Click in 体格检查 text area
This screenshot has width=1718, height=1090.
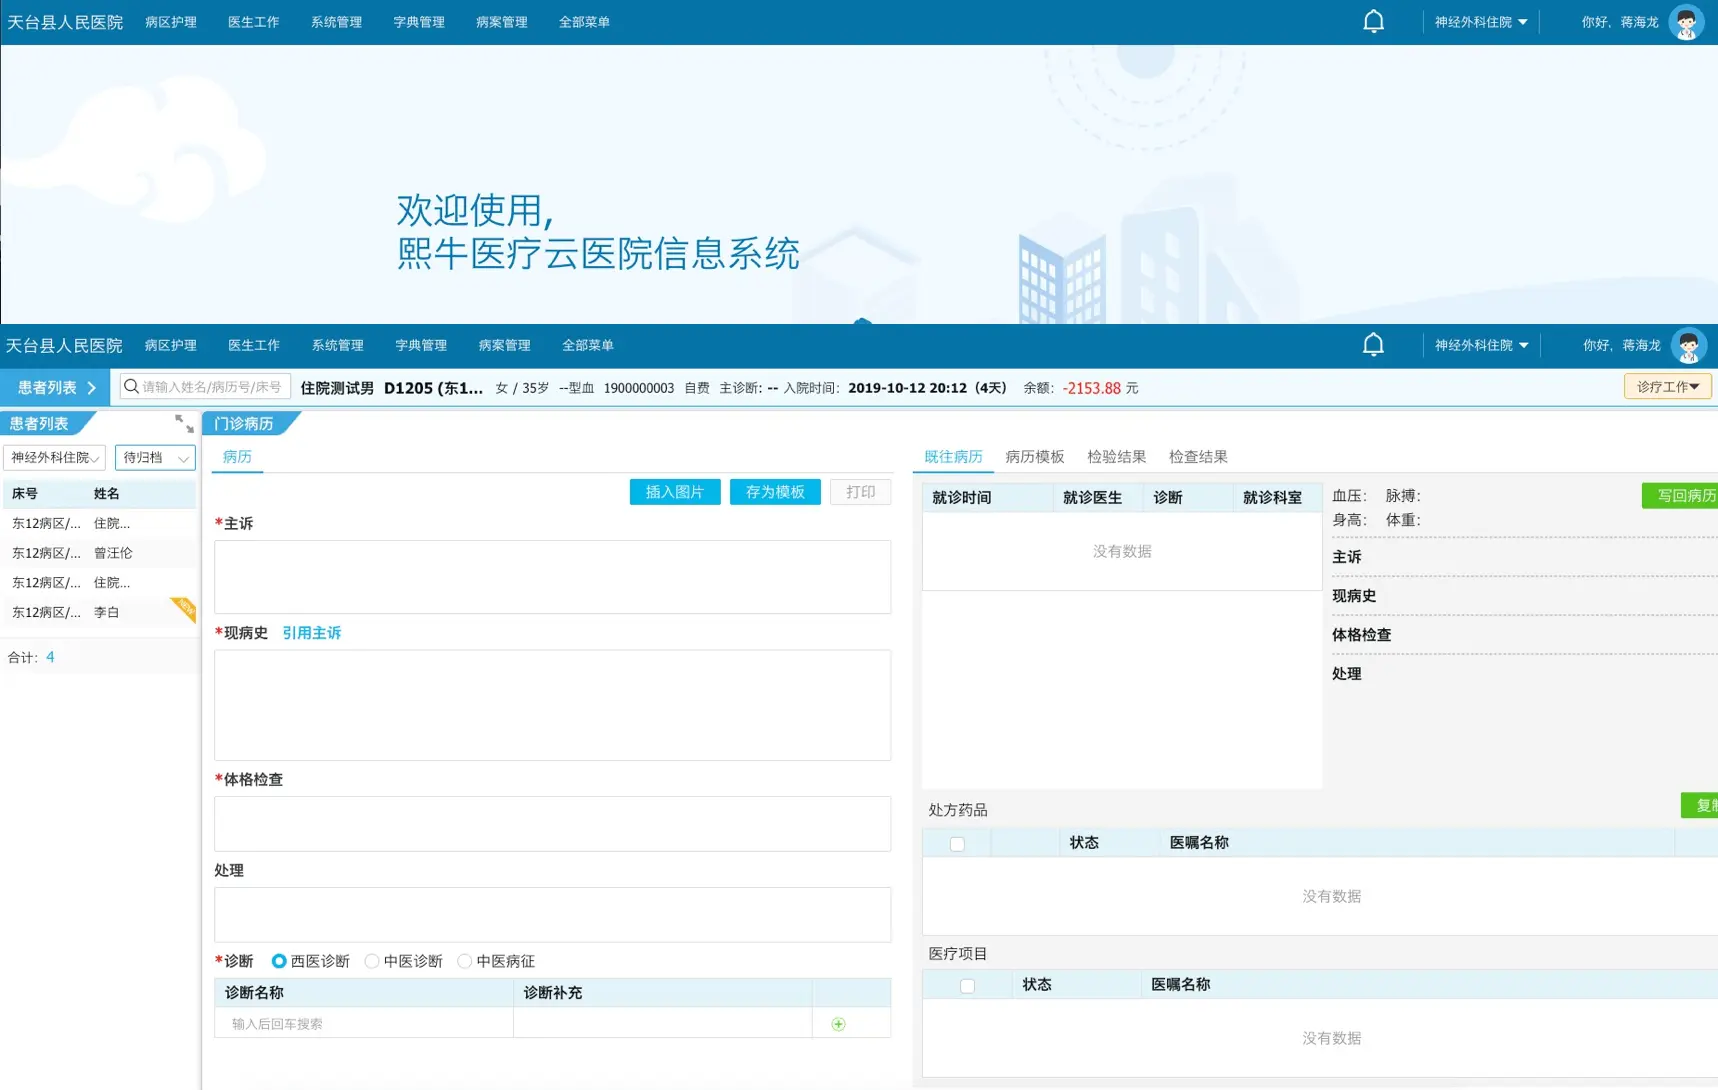[x=552, y=824]
